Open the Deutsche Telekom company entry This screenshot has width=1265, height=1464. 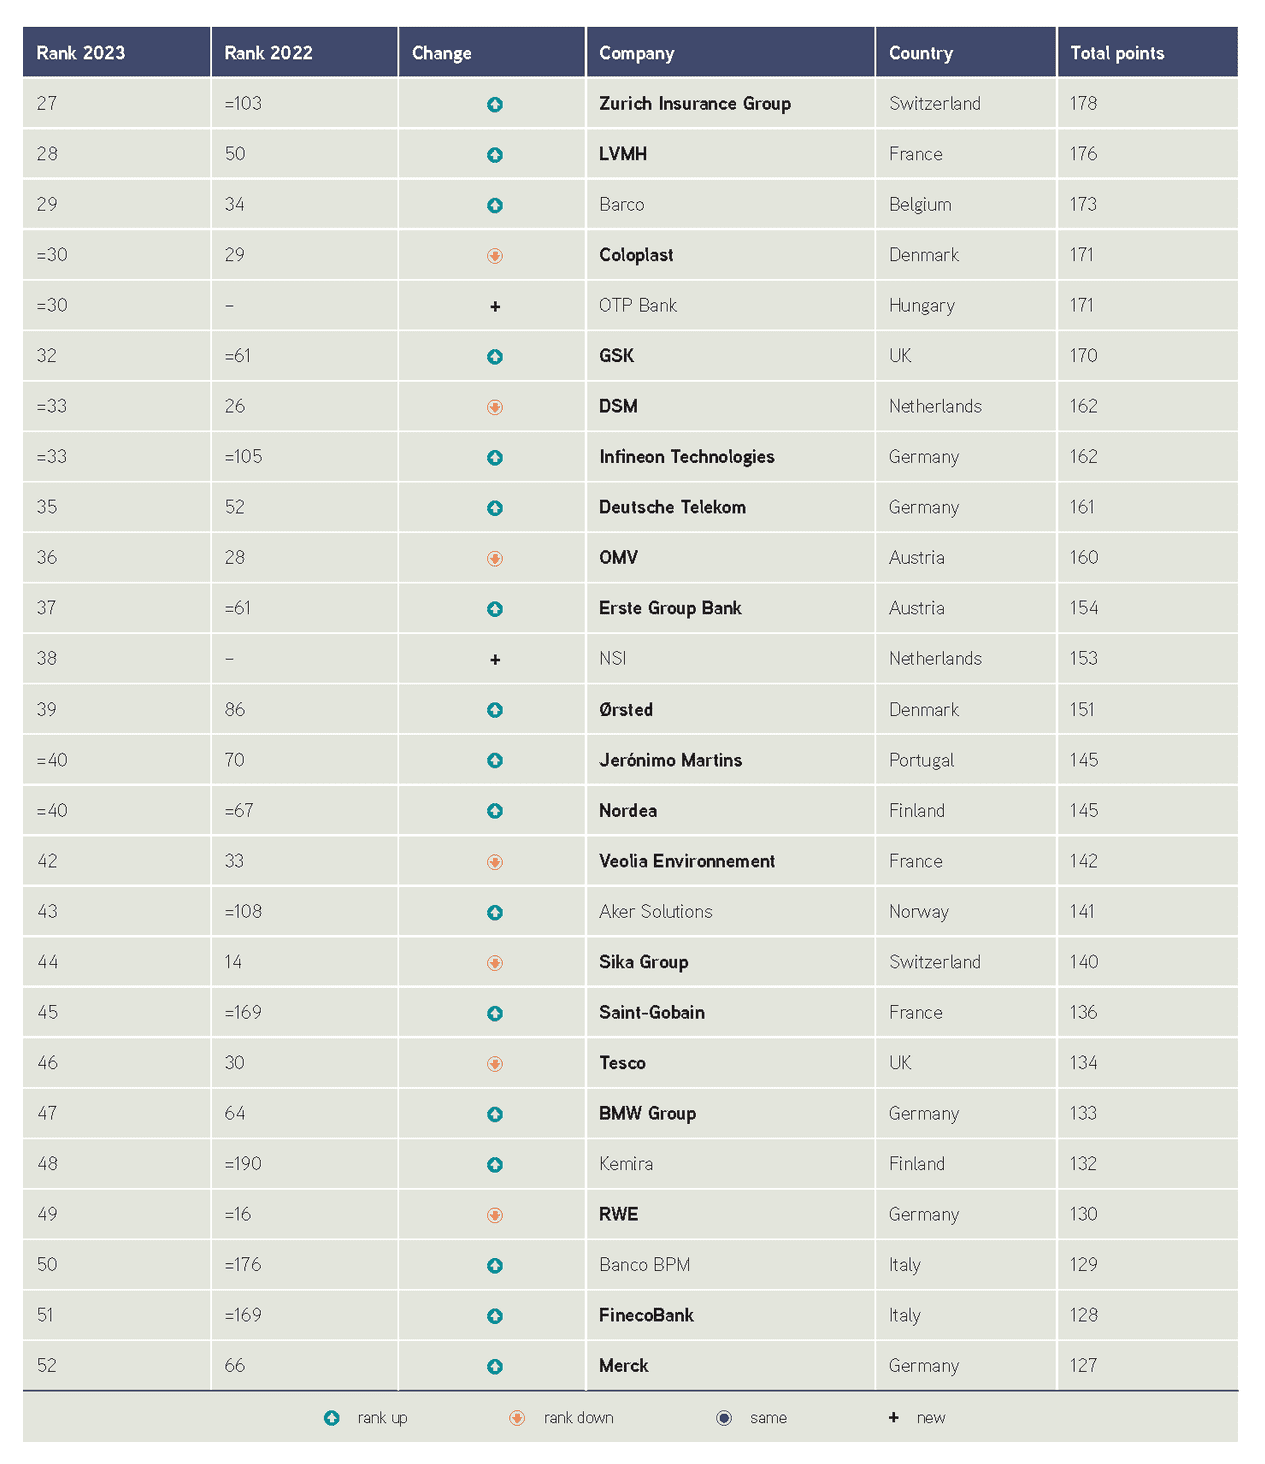click(672, 507)
